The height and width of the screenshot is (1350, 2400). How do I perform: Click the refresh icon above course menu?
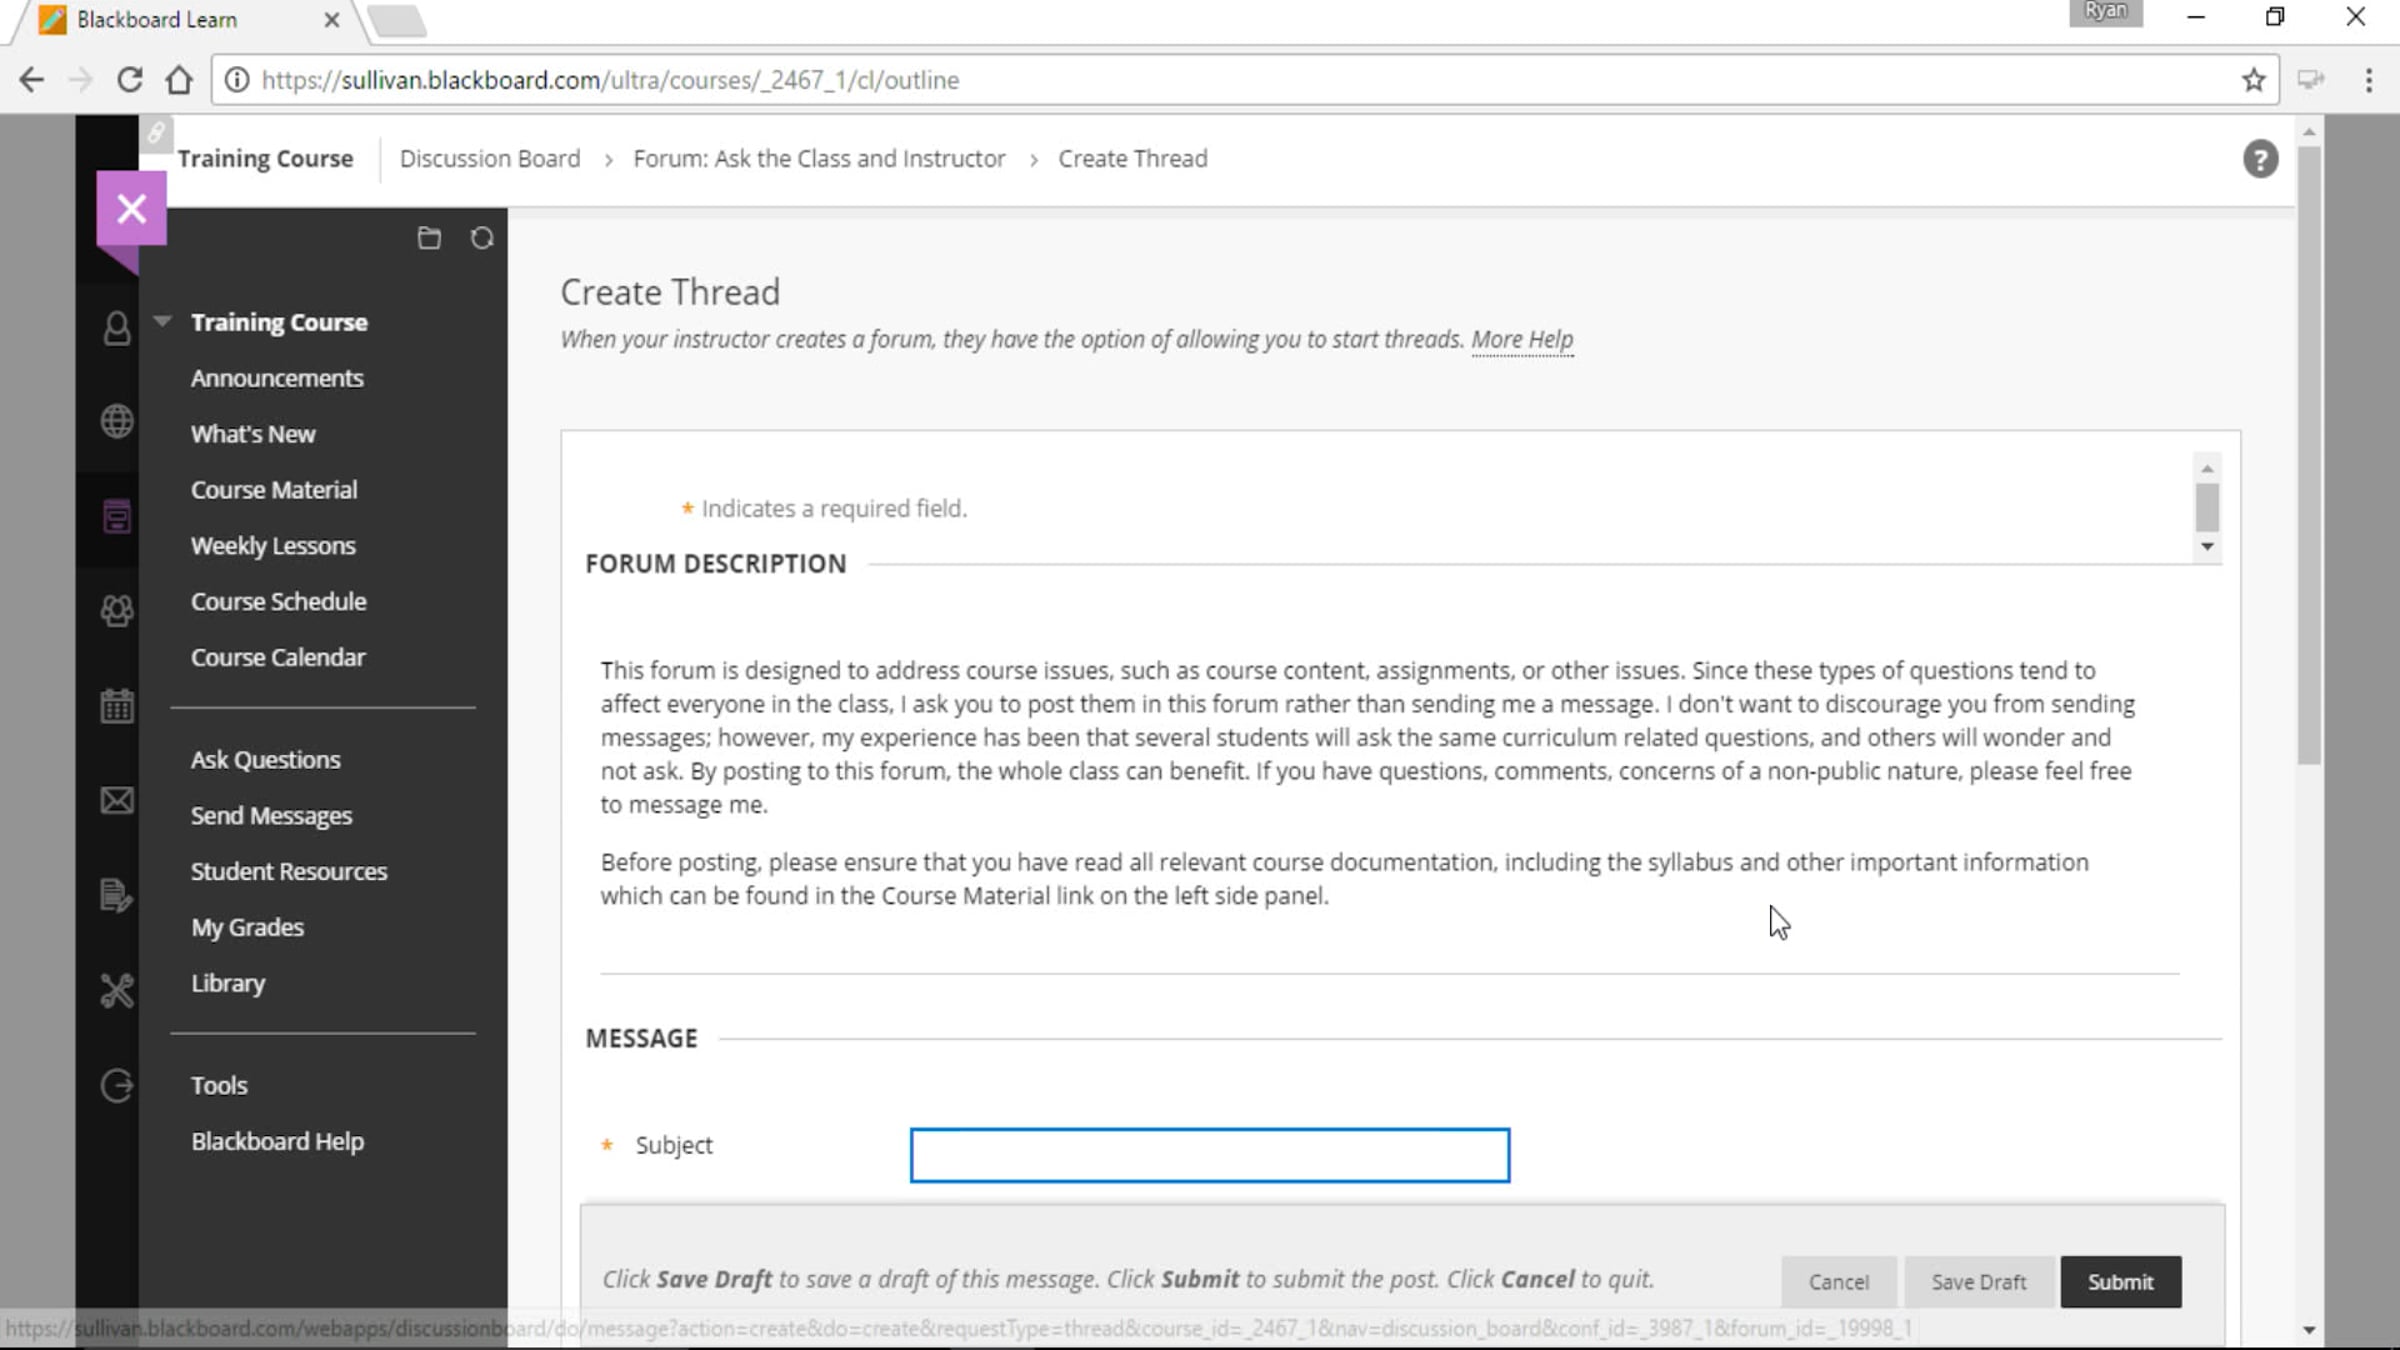coord(482,238)
